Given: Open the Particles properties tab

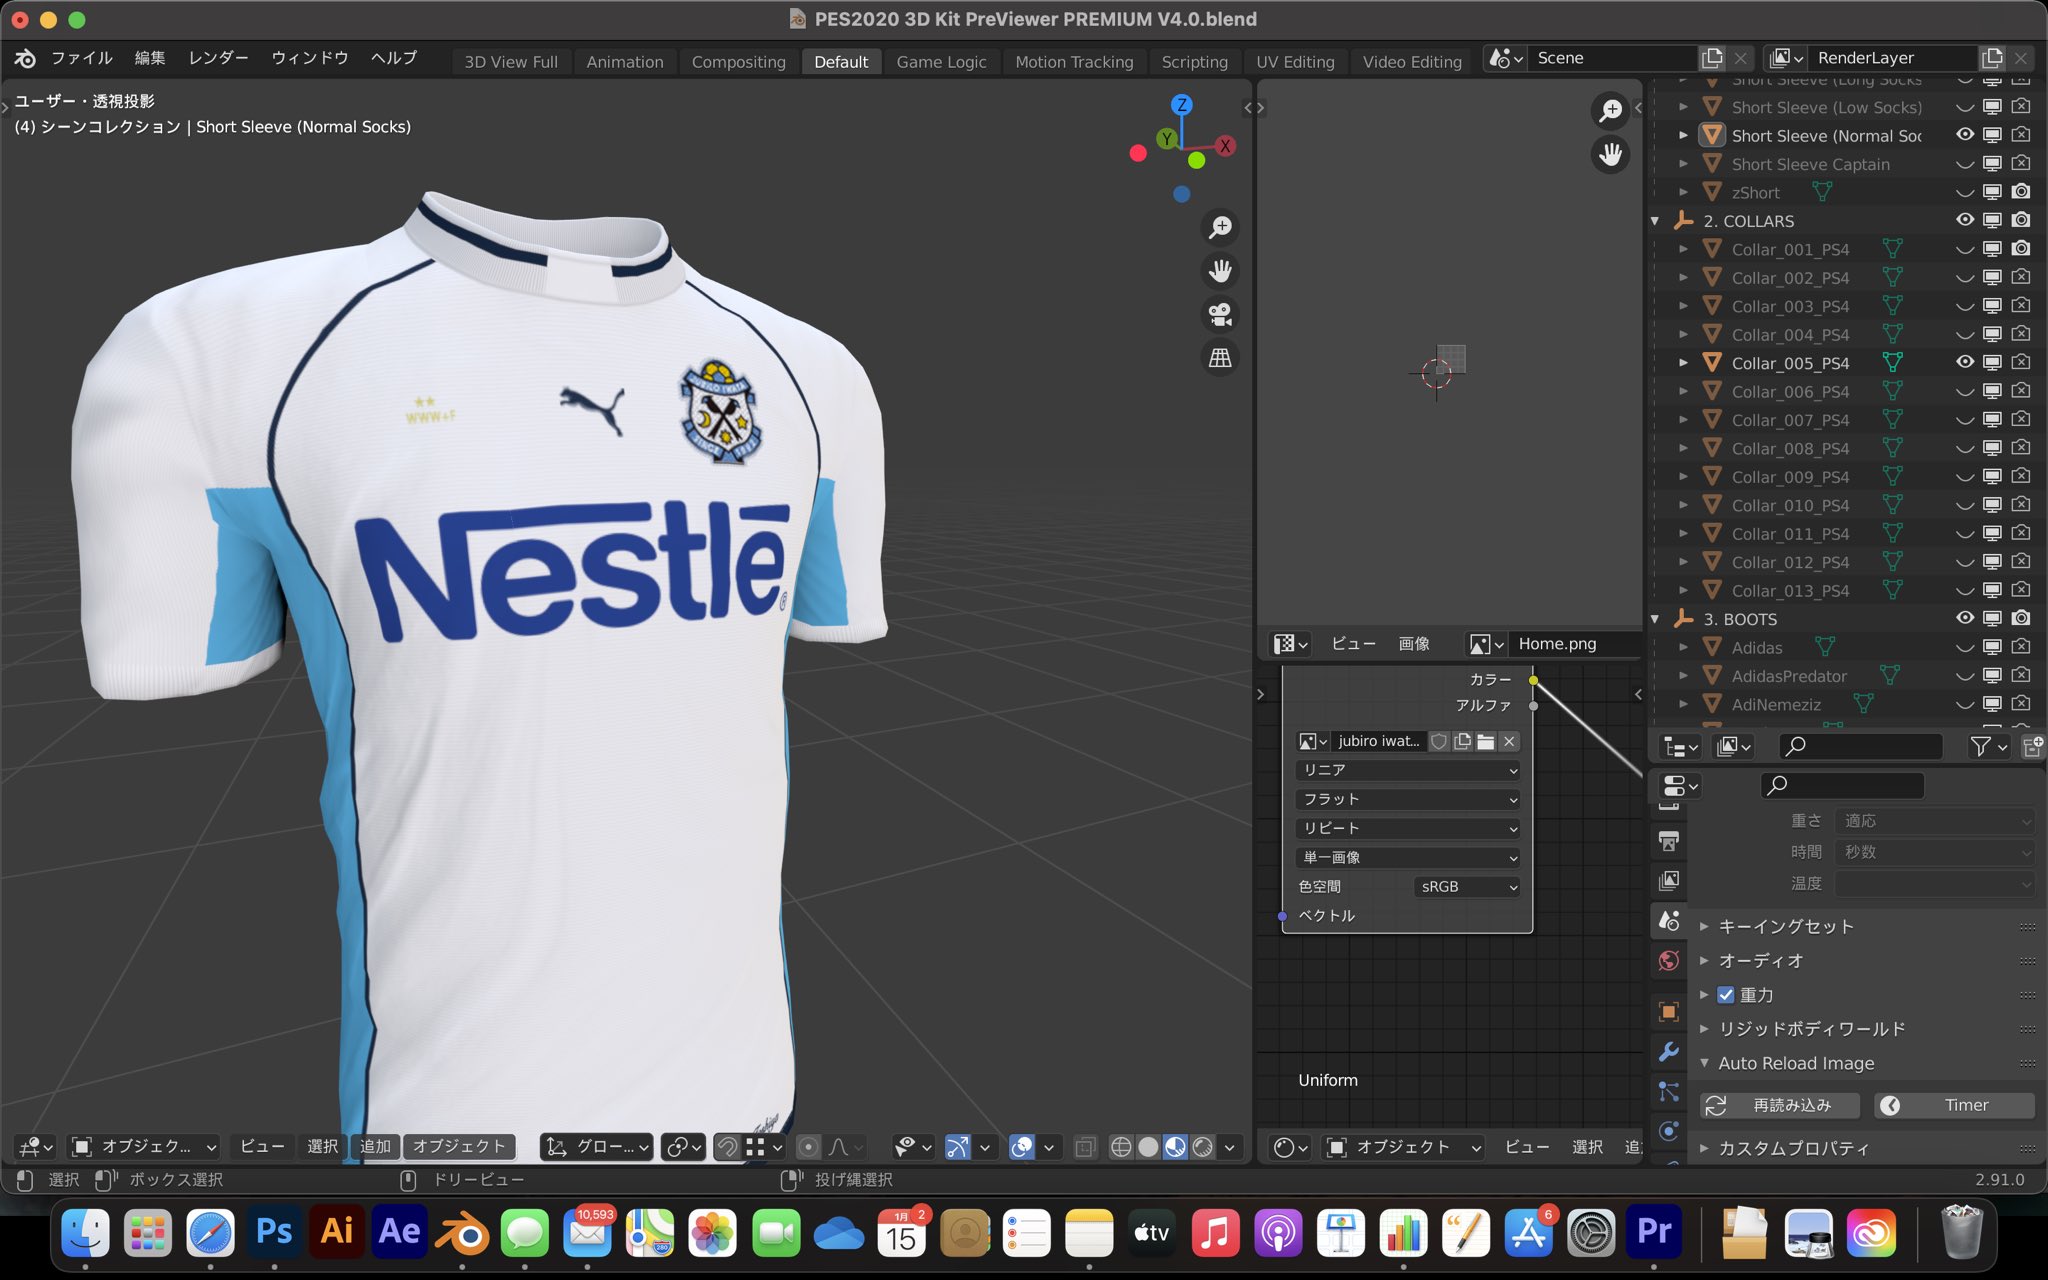Looking at the screenshot, I should pyautogui.click(x=1668, y=1092).
